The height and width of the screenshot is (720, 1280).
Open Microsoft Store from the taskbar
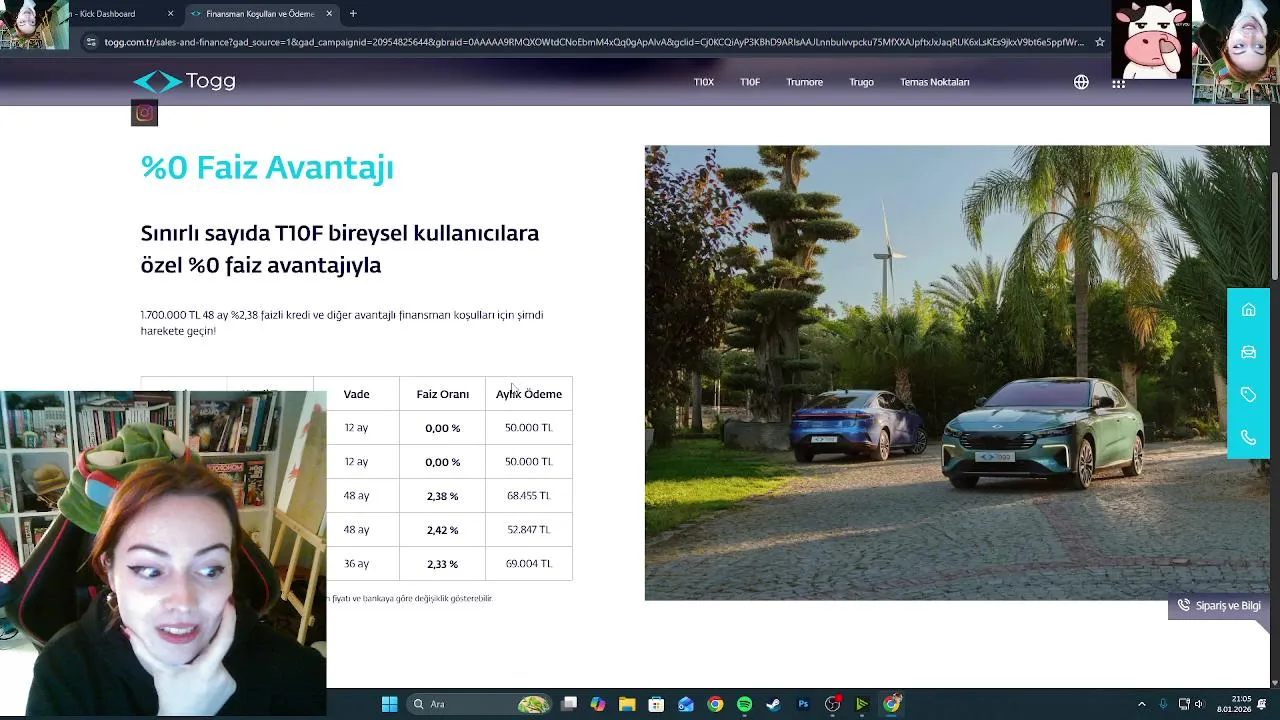pos(656,704)
